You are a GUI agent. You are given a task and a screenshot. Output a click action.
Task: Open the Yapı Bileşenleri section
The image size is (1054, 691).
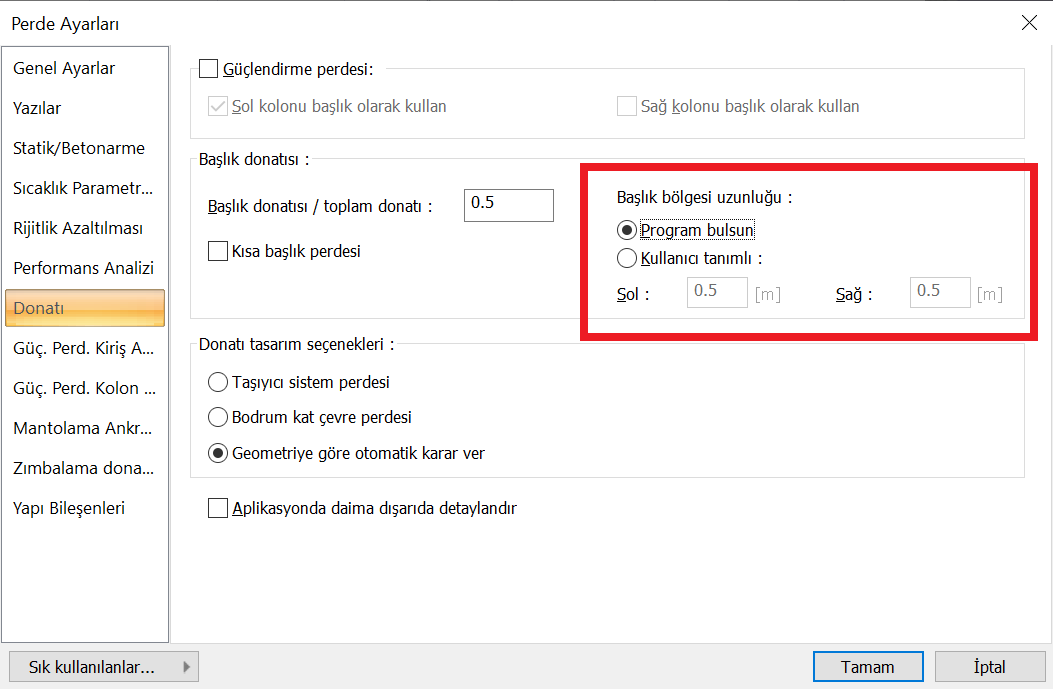[x=69, y=508]
